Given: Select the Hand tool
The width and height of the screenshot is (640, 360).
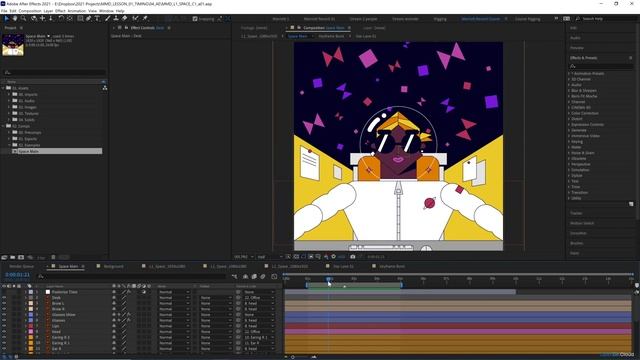Looking at the screenshot, I should [x=15, y=18].
